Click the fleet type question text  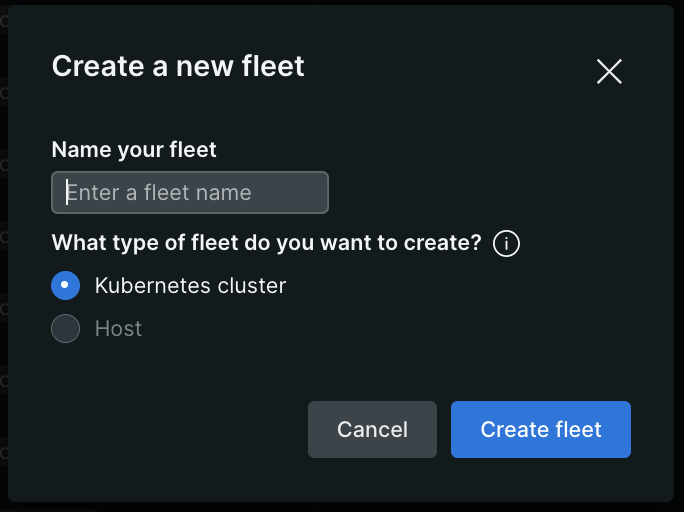click(x=266, y=243)
